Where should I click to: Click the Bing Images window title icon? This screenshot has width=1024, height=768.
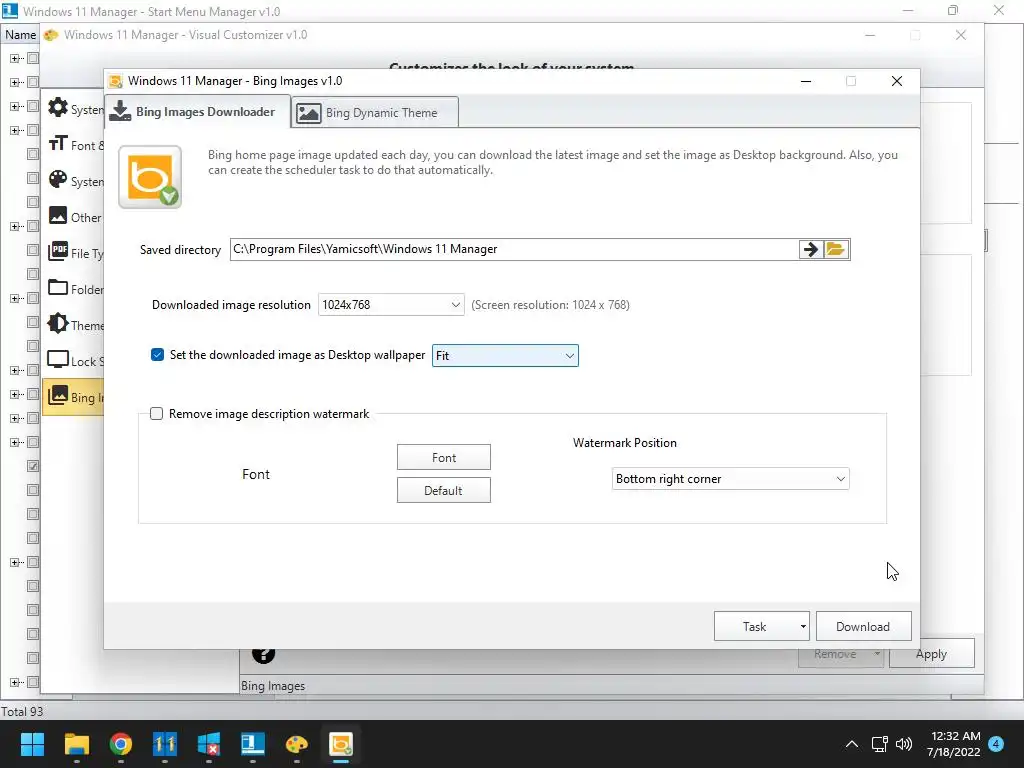(116, 81)
